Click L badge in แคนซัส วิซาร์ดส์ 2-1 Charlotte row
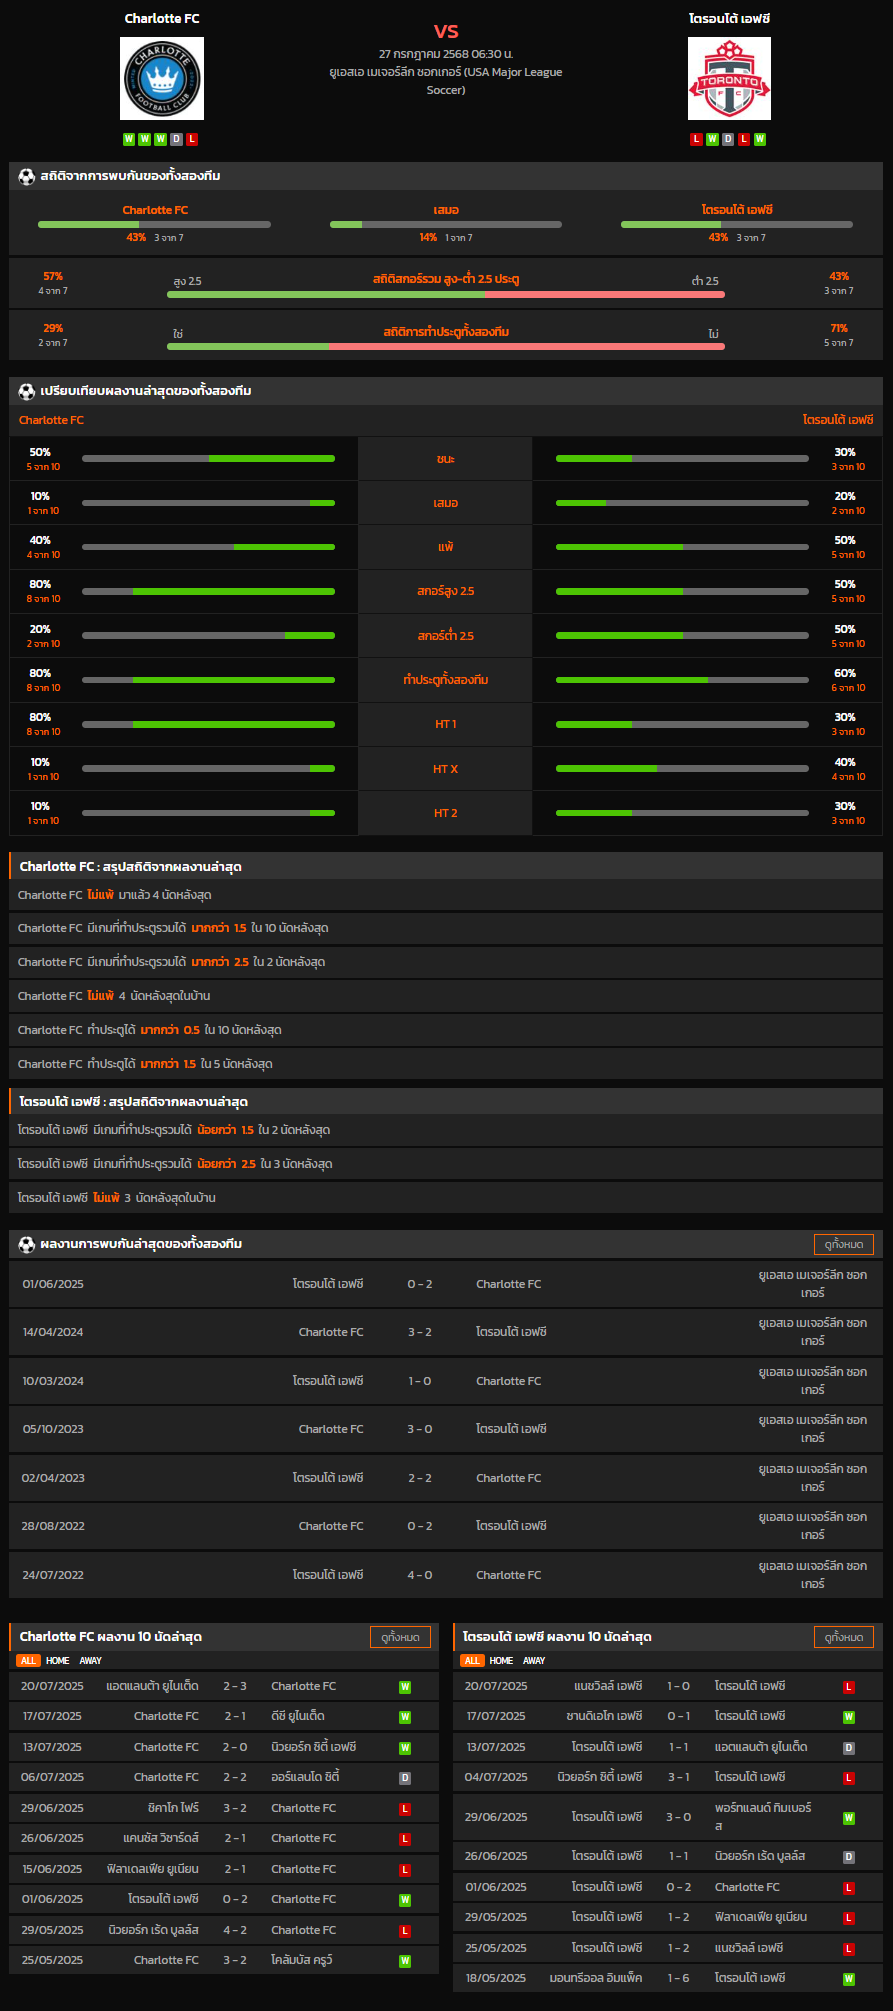893x2011 pixels. pyautogui.click(x=405, y=1839)
